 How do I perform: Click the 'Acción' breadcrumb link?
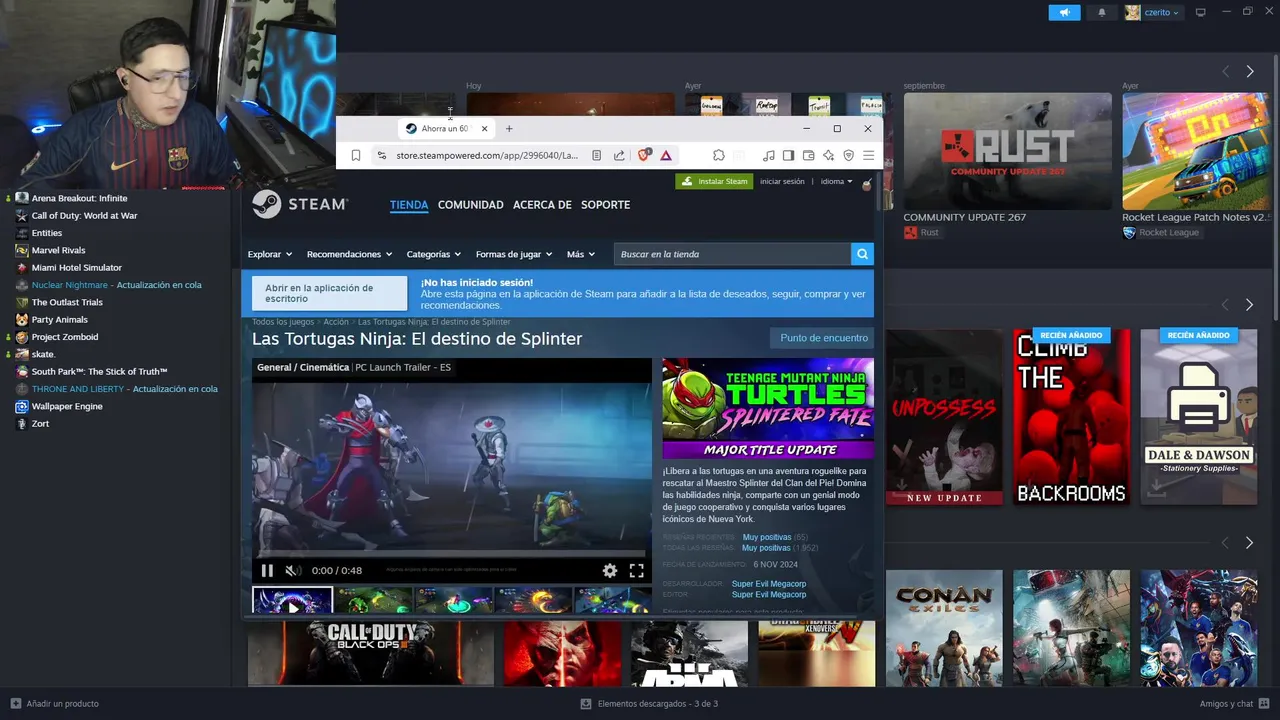pyautogui.click(x=336, y=322)
